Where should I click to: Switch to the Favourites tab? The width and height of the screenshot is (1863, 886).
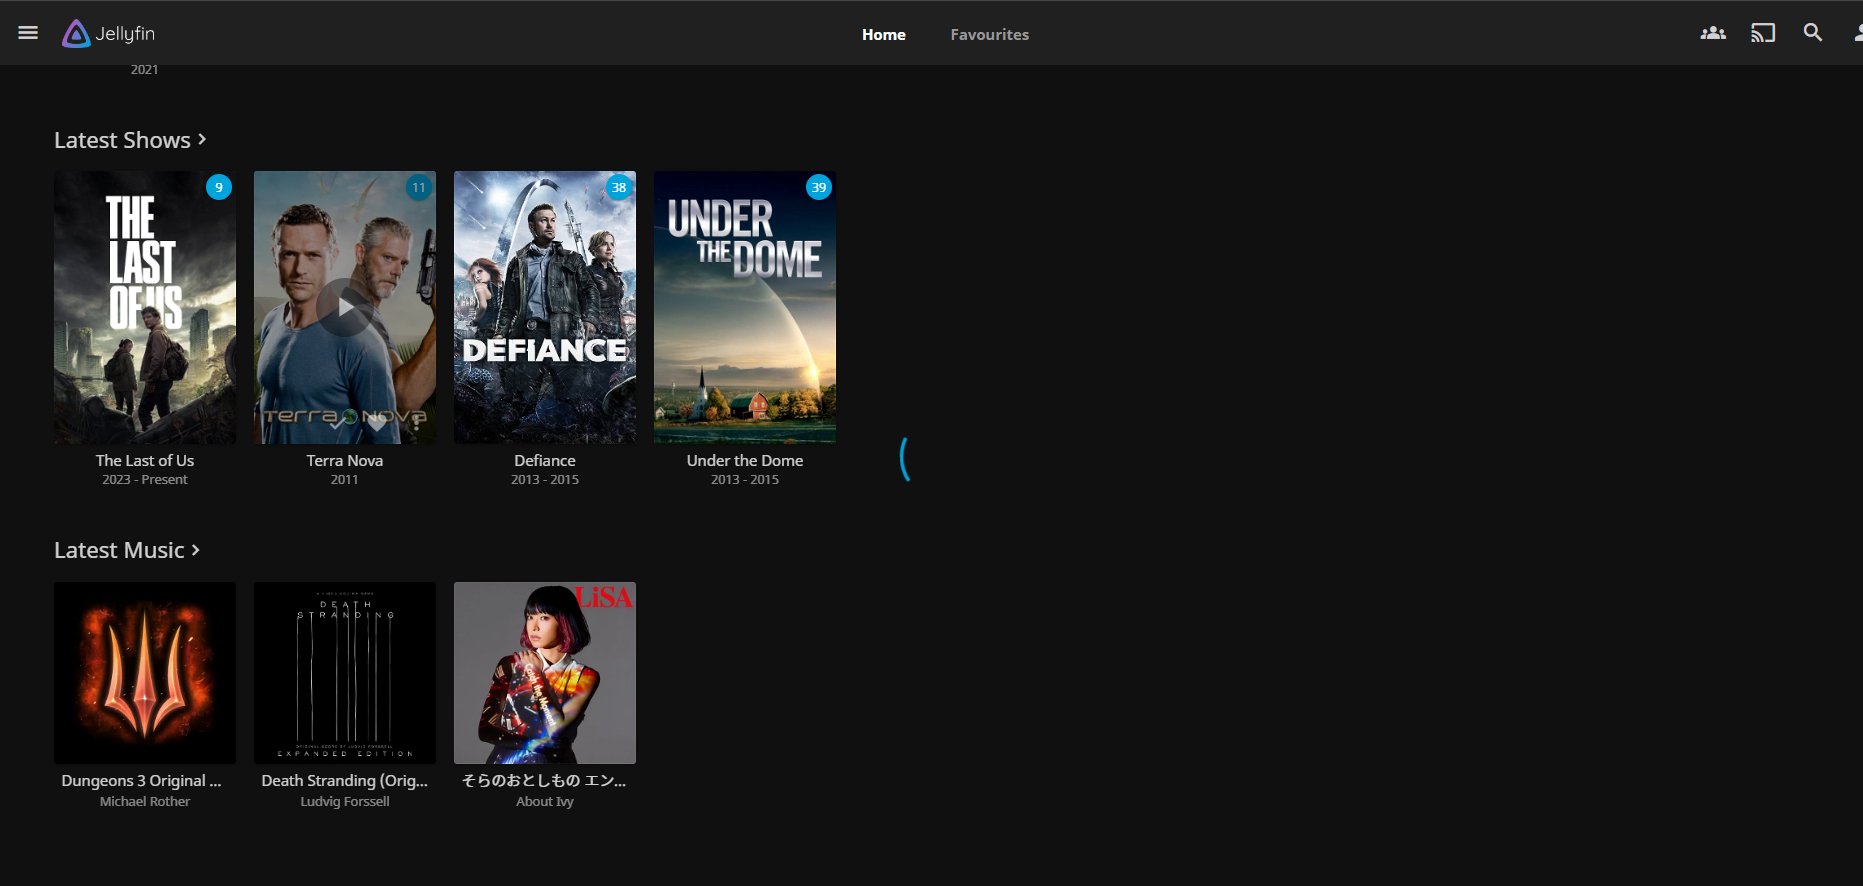[989, 34]
